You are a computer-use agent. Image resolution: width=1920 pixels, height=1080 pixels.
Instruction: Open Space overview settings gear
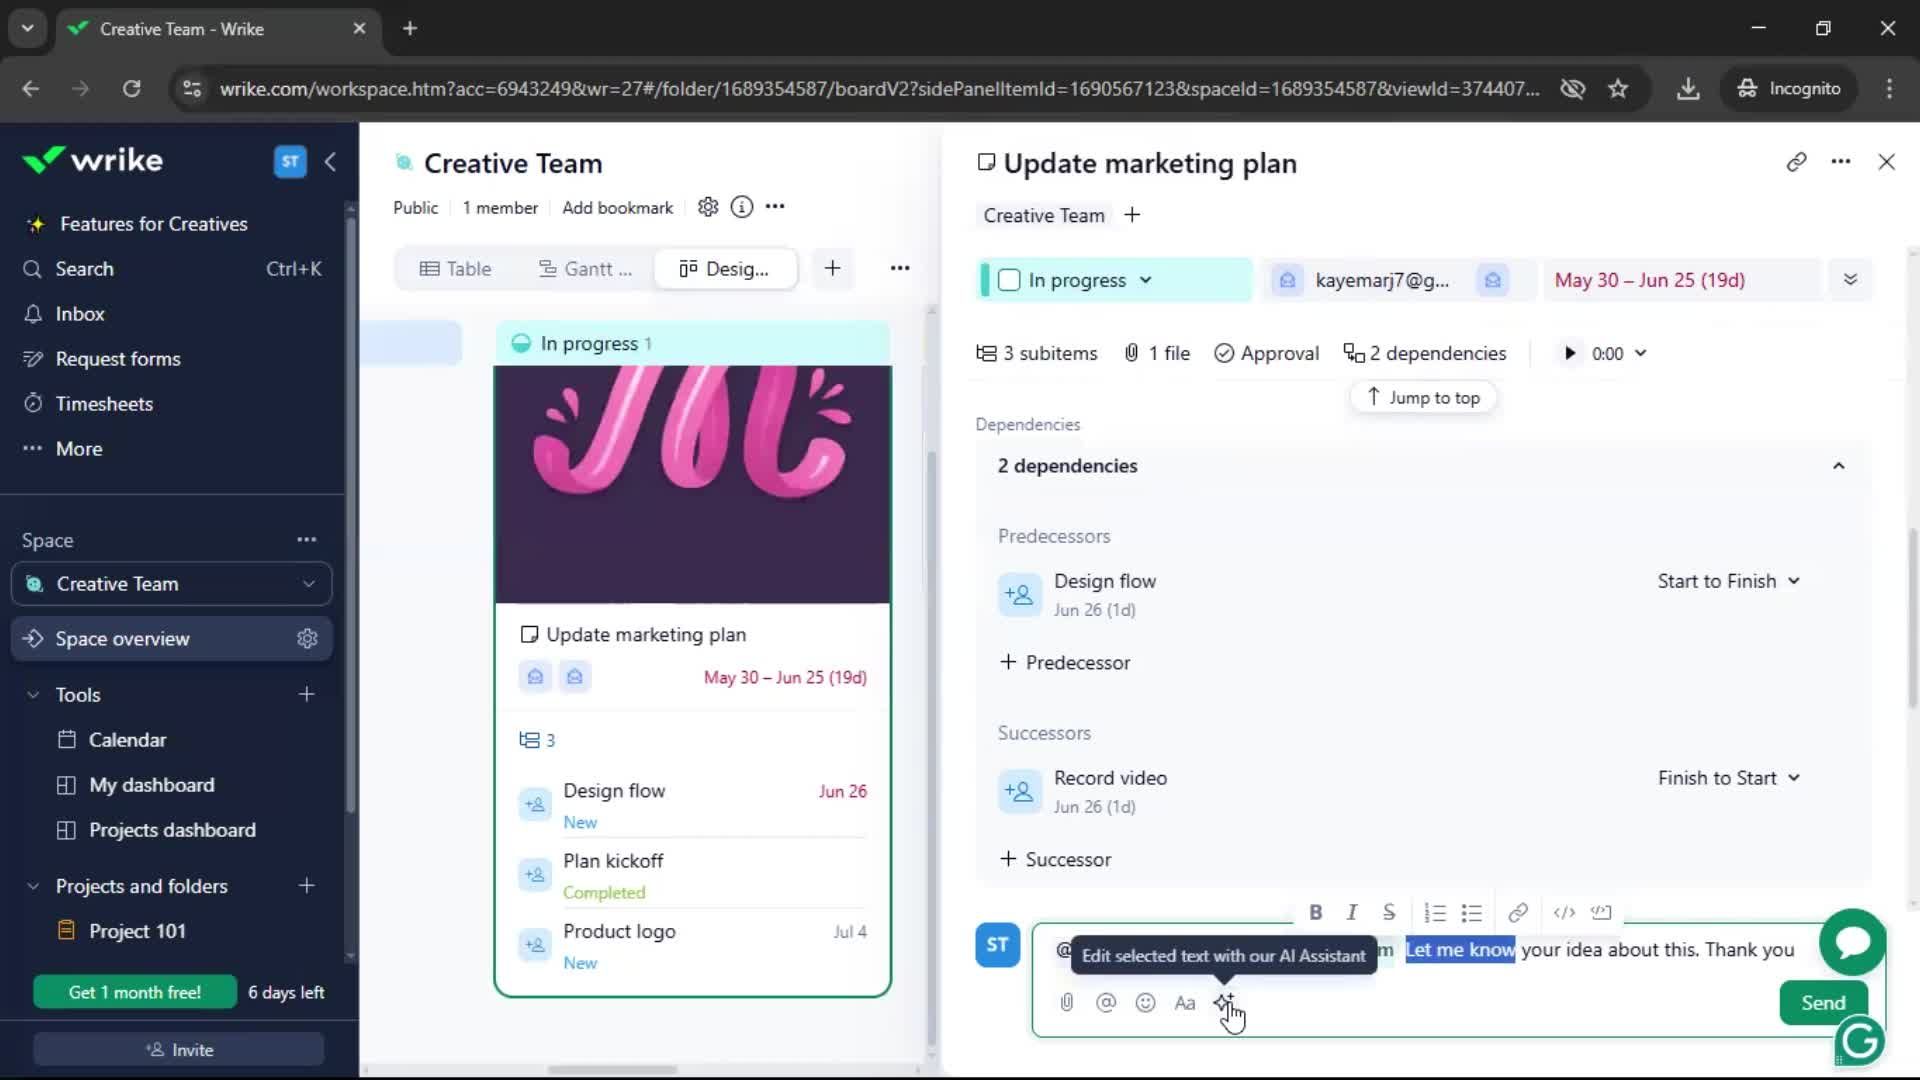pyautogui.click(x=307, y=639)
